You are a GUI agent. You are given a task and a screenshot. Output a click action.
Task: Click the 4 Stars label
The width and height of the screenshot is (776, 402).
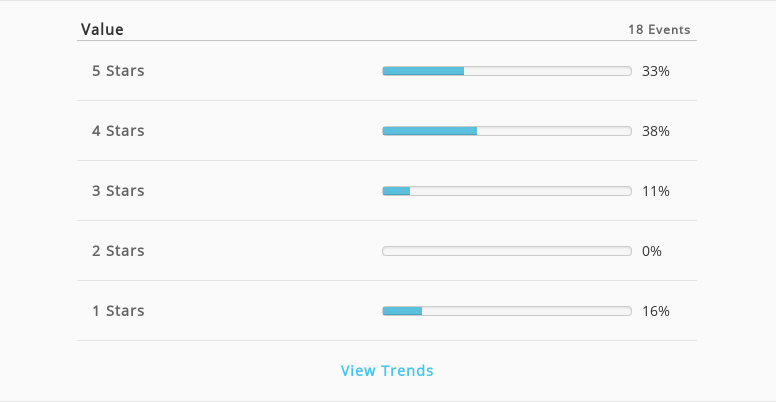click(x=118, y=131)
